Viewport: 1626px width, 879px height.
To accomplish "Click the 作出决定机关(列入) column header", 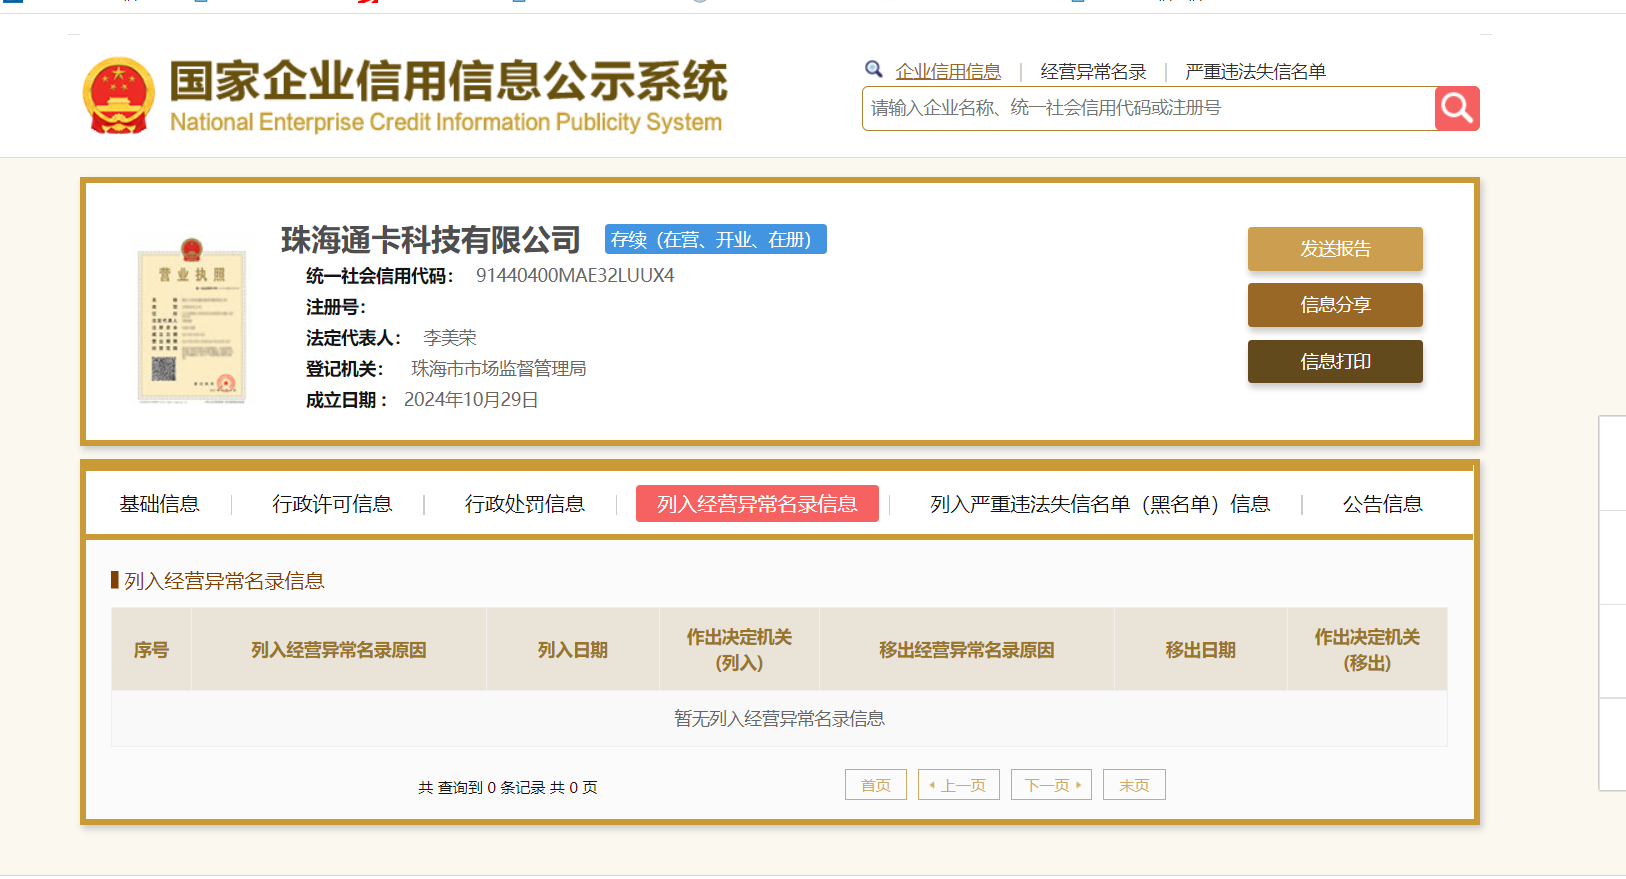I will pos(739,650).
